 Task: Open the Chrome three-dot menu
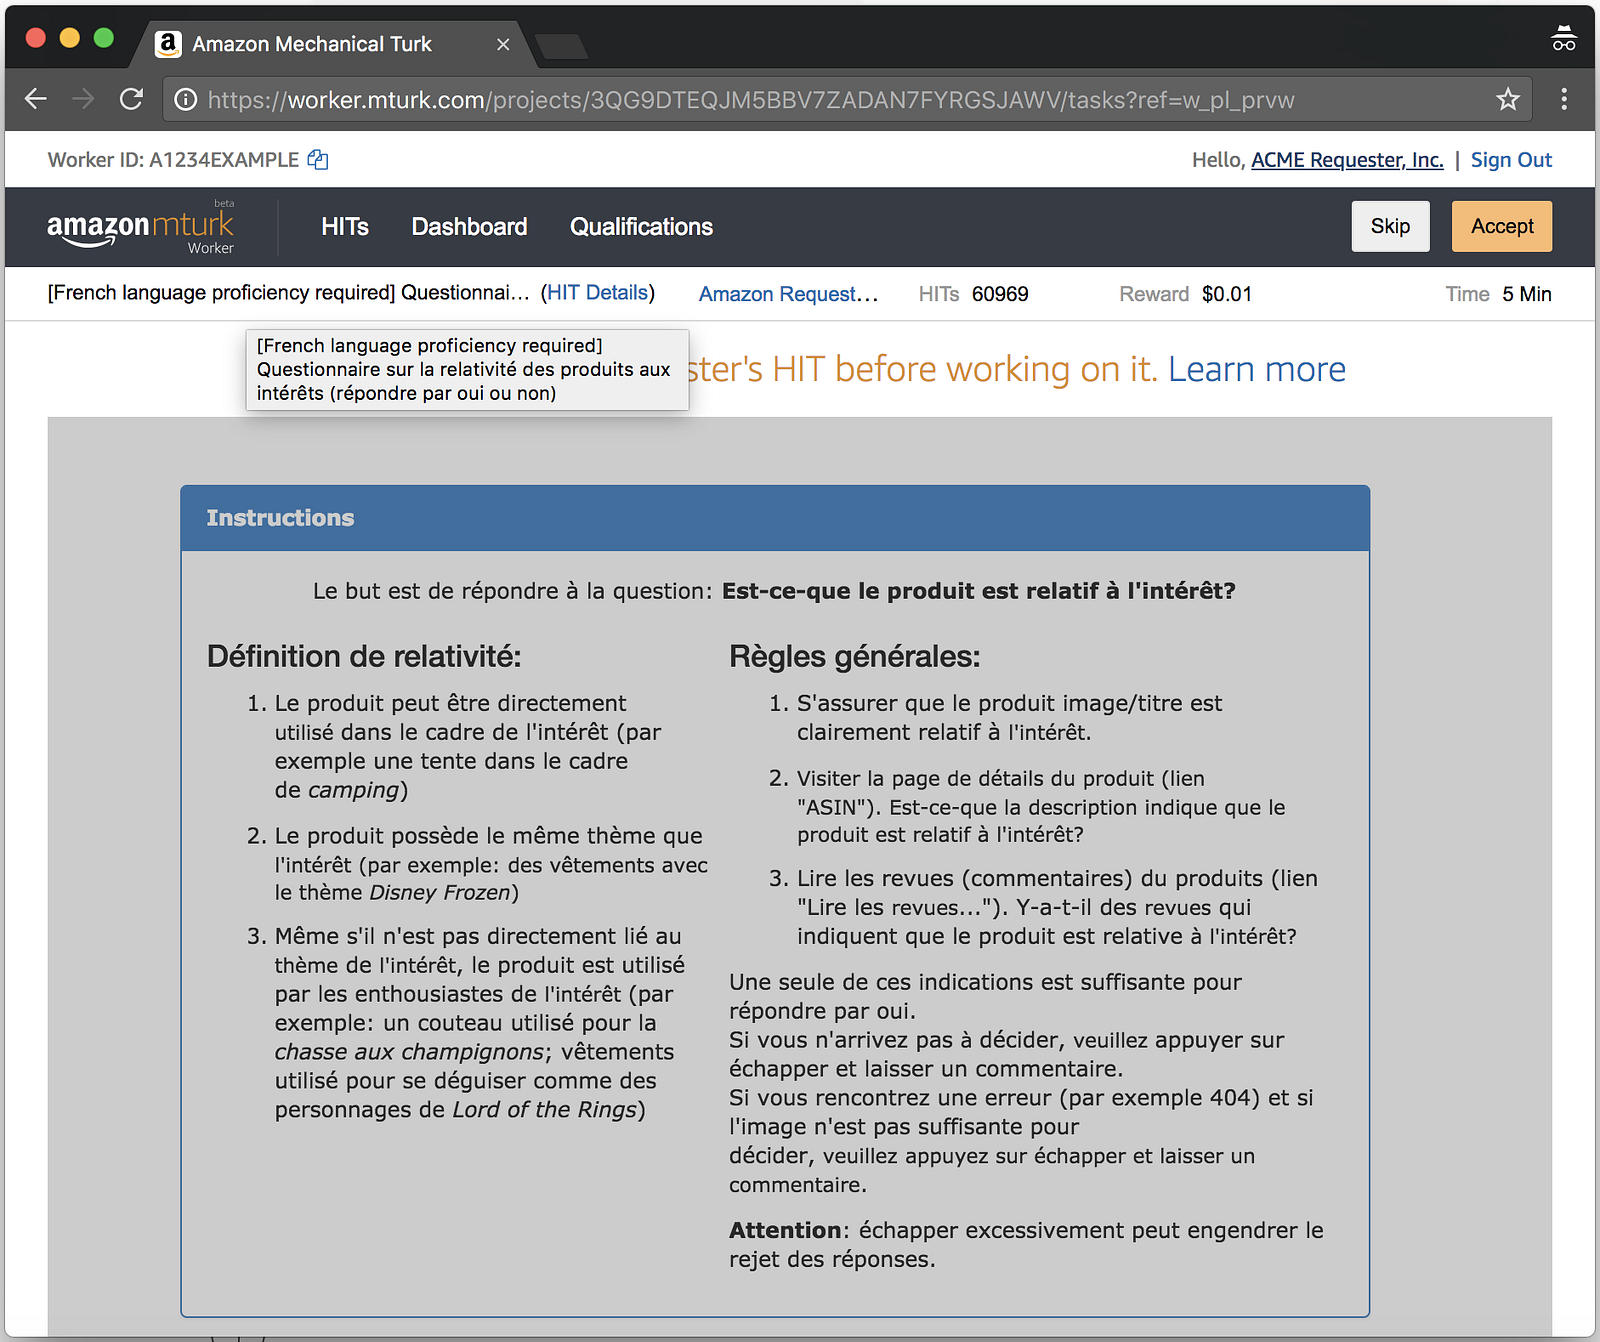pyautogui.click(x=1564, y=99)
